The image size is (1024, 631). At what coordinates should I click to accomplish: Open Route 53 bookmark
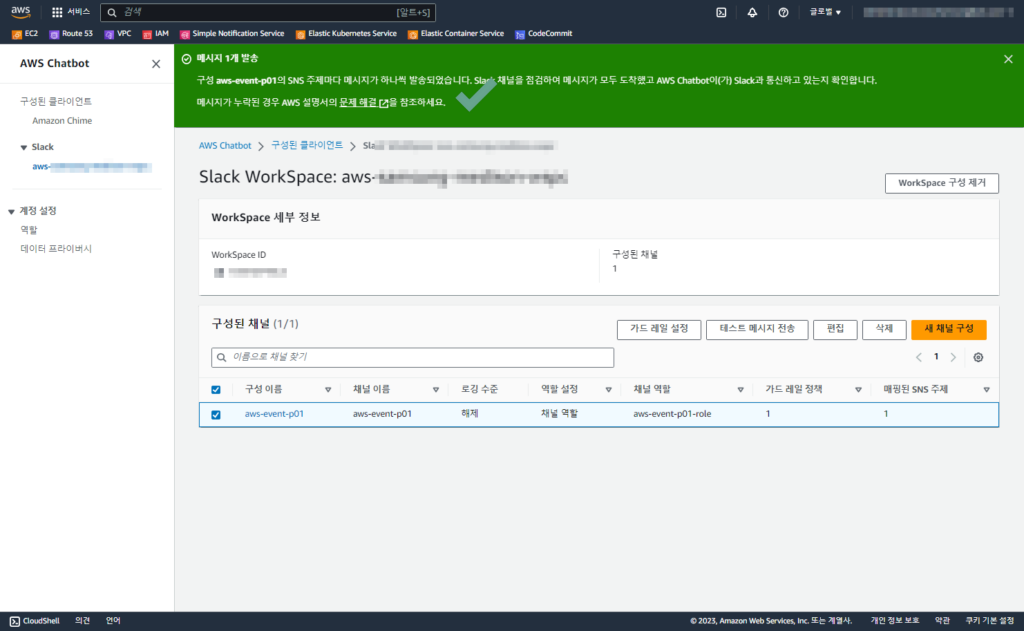point(71,33)
